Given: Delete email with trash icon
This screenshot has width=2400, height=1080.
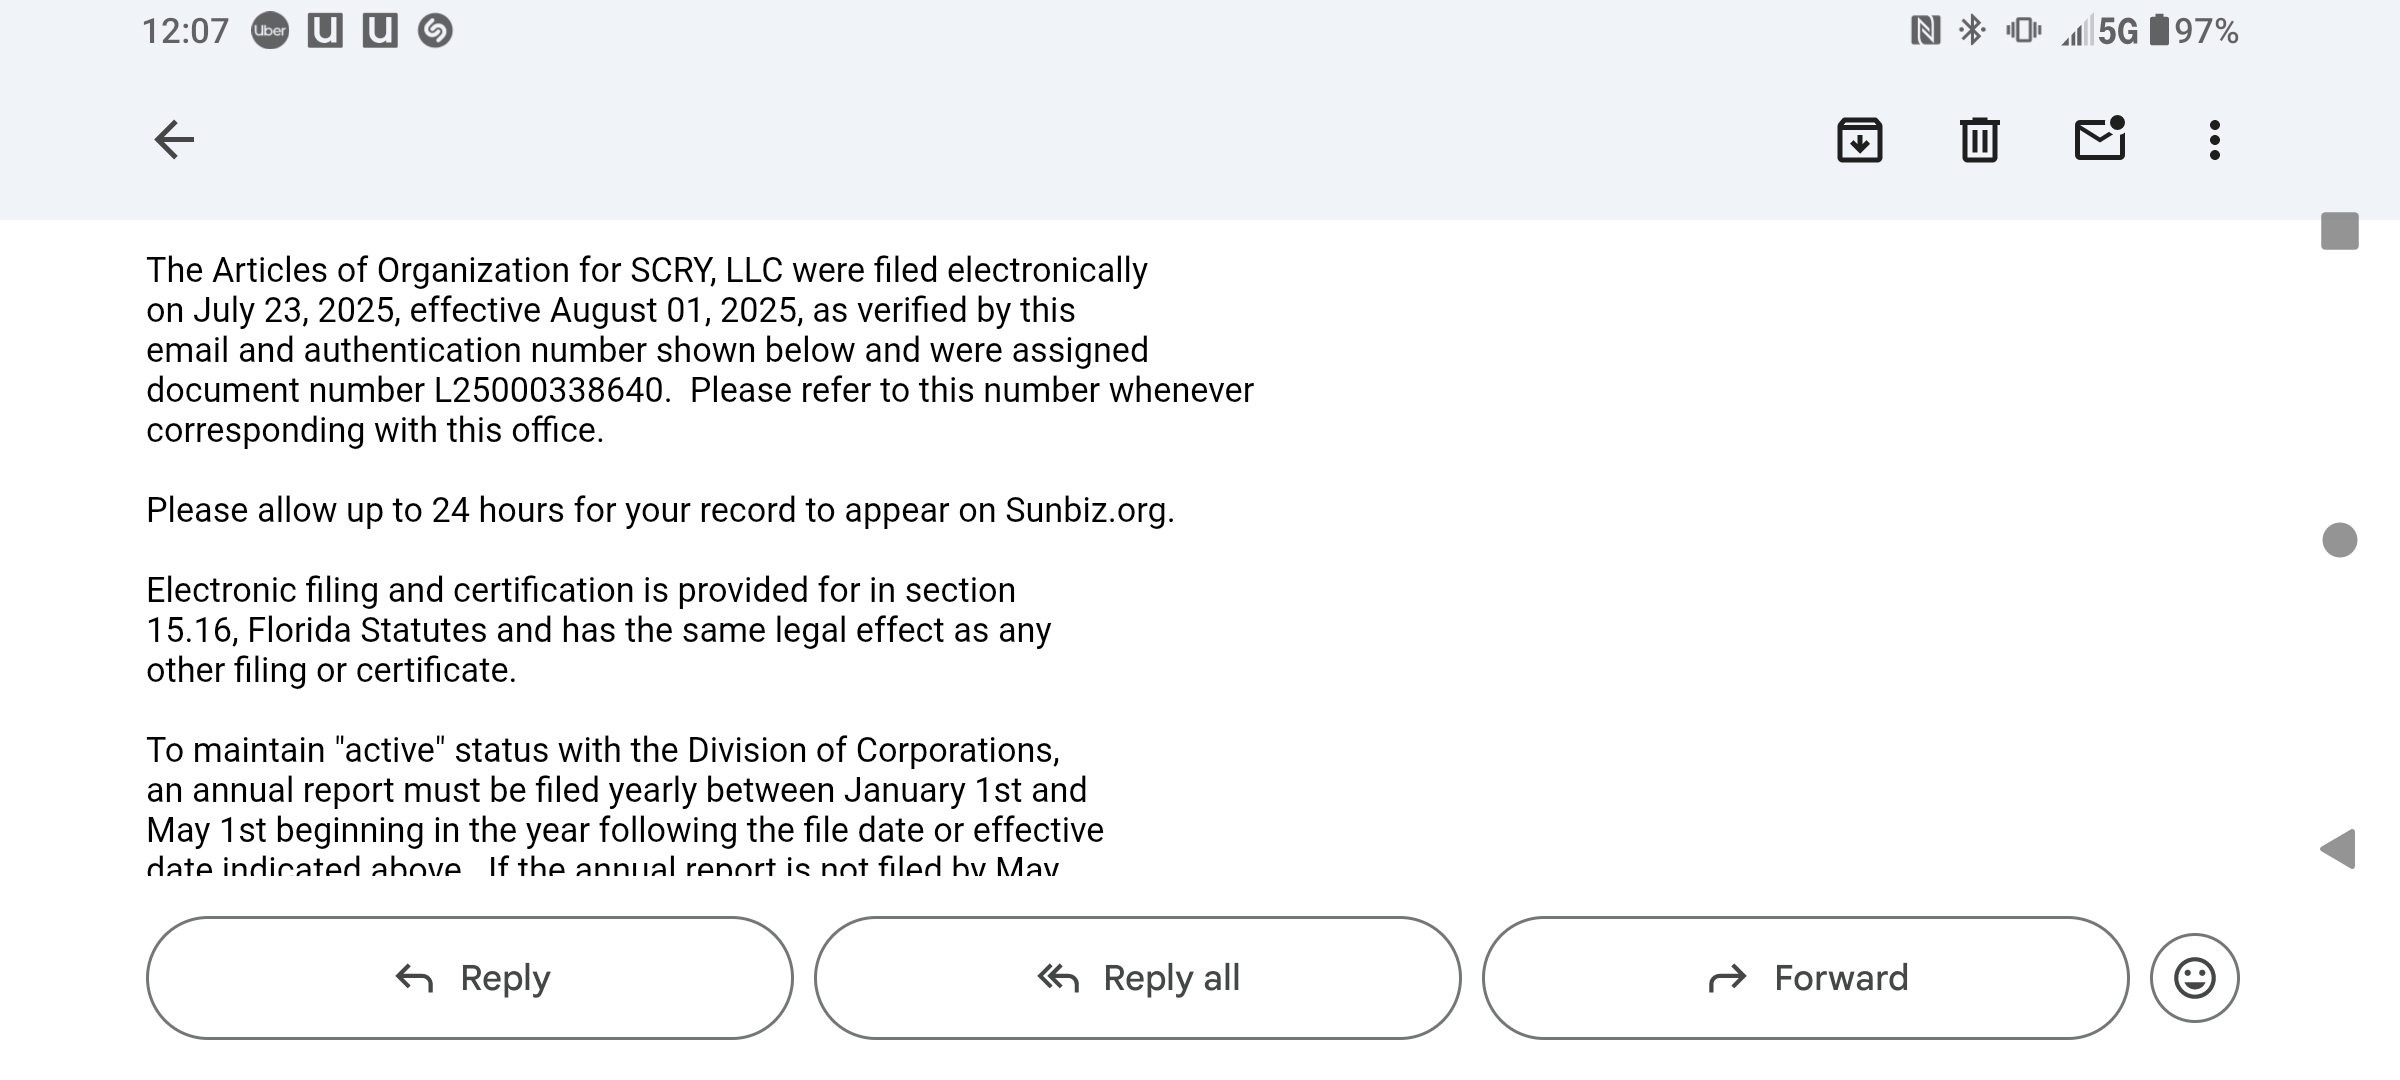Looking at the screenshot, I should pyautogui.click(x=1979, y=139).
